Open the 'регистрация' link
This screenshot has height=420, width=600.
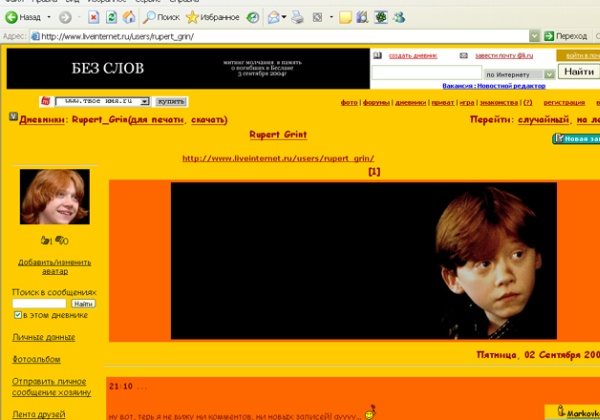pyautogui.click(x=564, y=103)
